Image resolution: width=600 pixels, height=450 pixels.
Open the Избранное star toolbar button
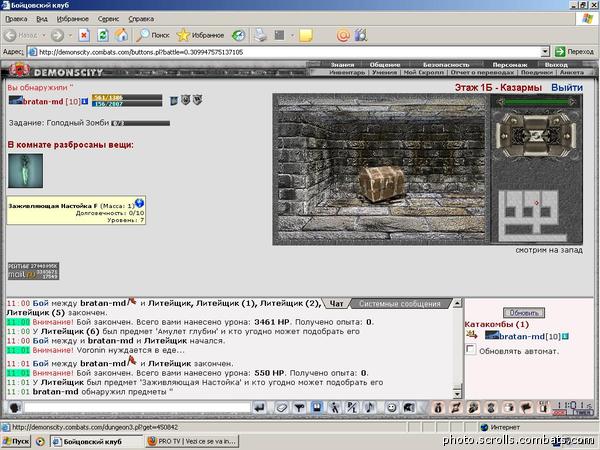tap(201, 35)
